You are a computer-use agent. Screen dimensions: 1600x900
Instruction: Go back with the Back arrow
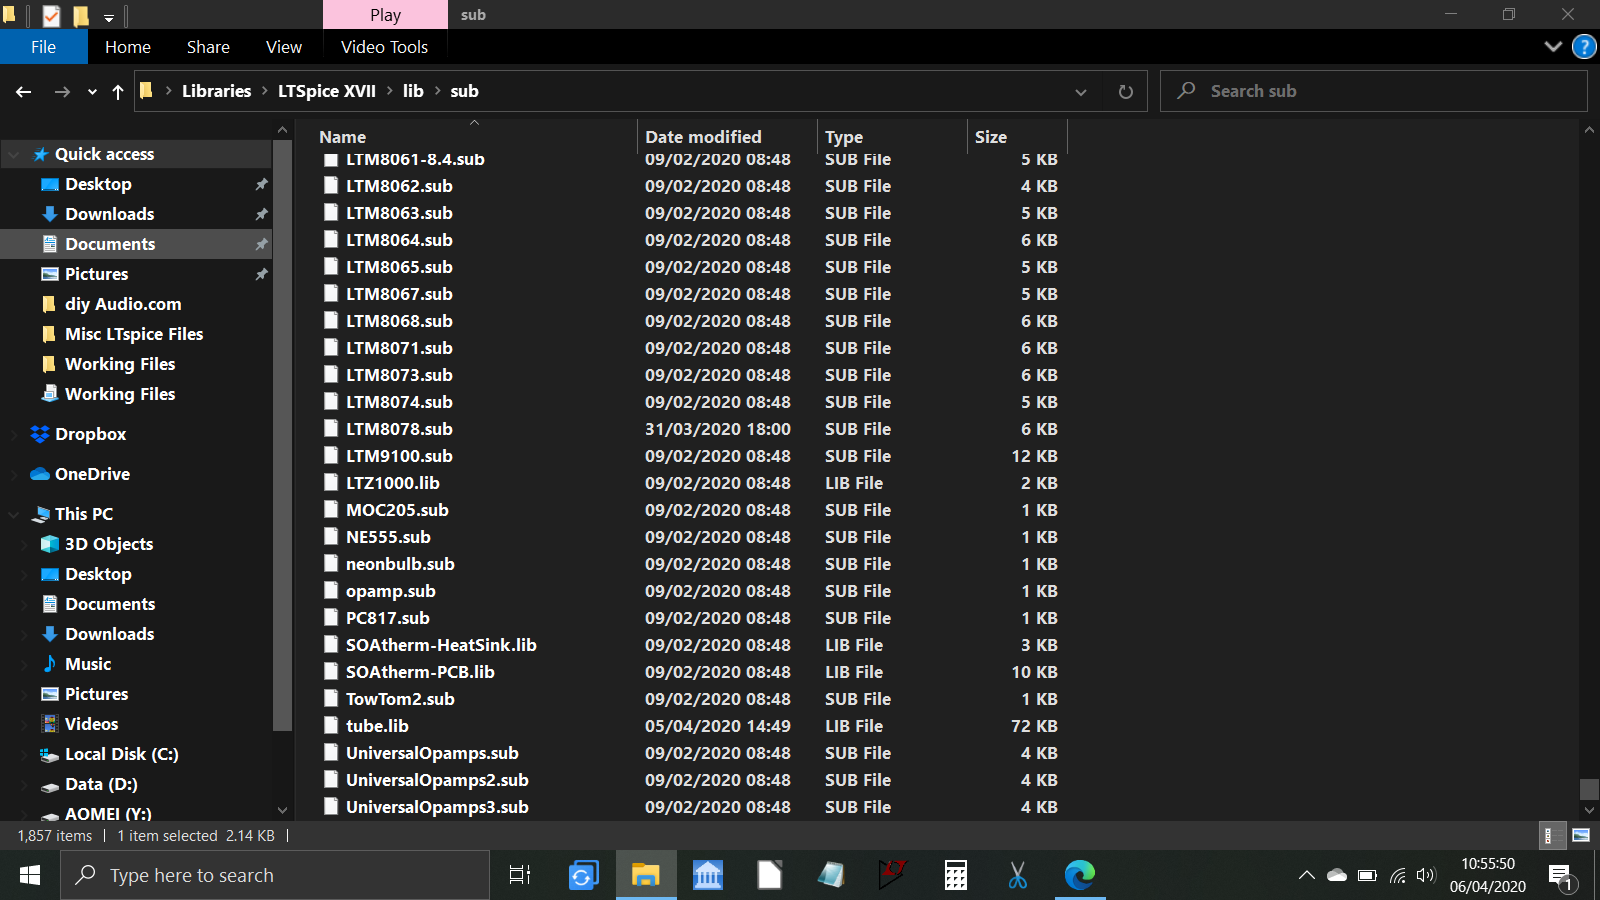[x=24, y=91]
